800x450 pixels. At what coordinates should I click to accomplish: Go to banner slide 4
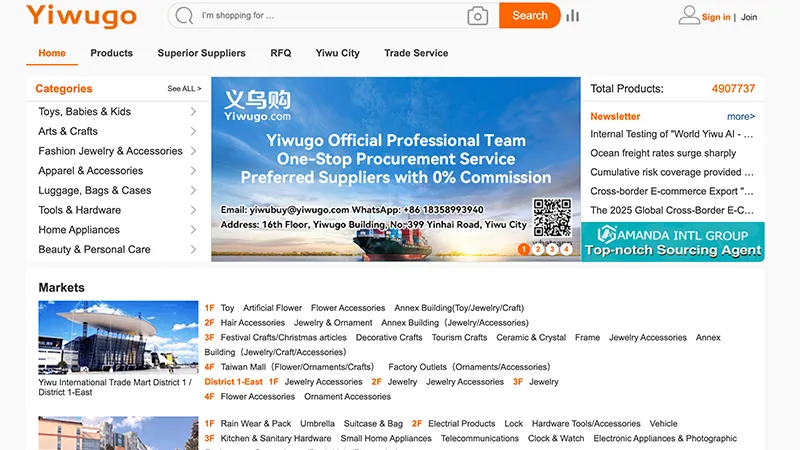coord(566,249)
